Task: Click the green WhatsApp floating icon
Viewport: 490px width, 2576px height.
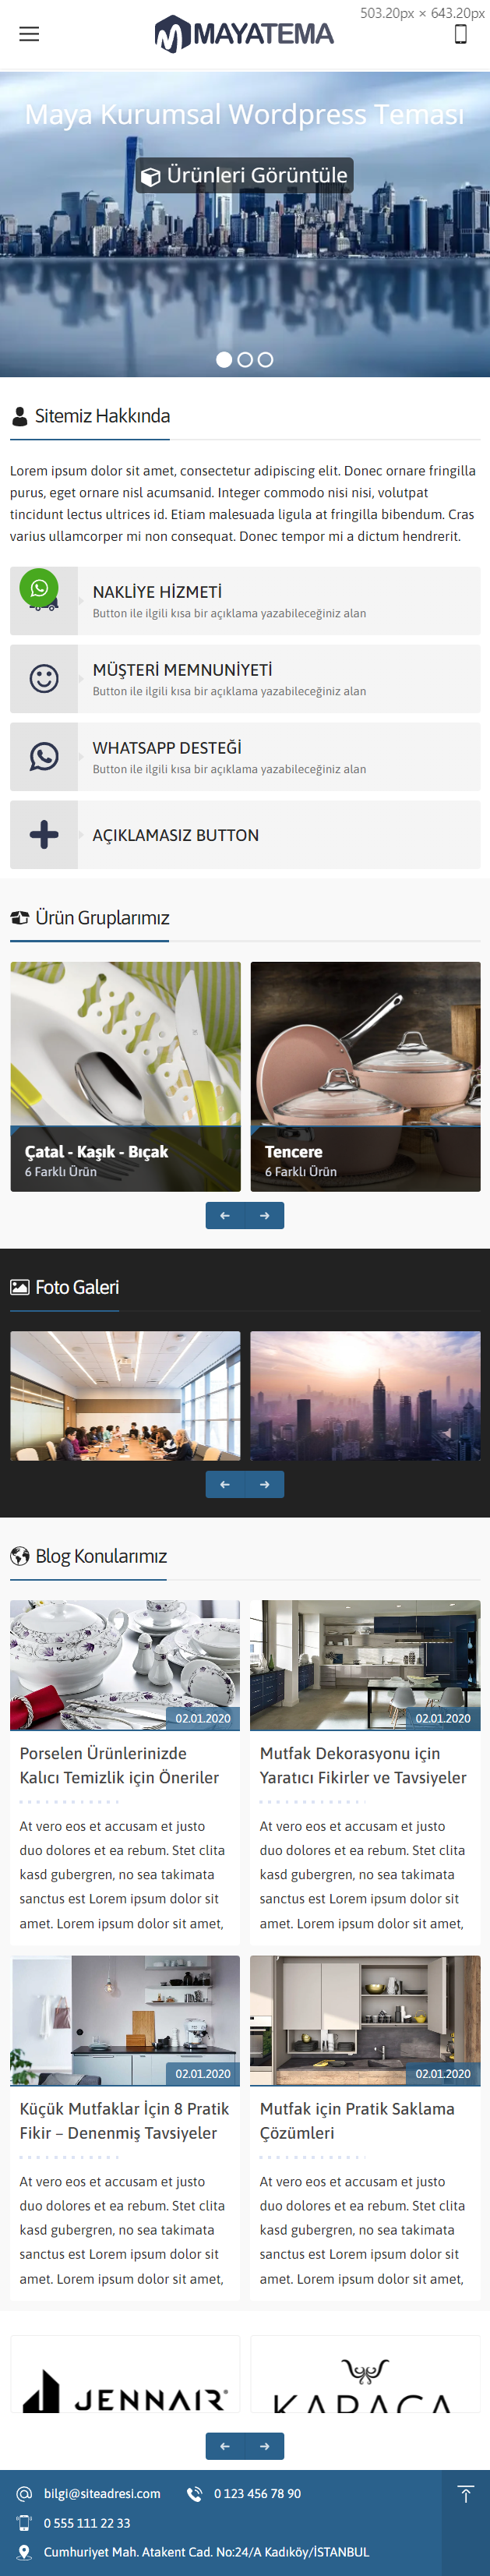Action: pyautogui.click(x=39, y=588)
